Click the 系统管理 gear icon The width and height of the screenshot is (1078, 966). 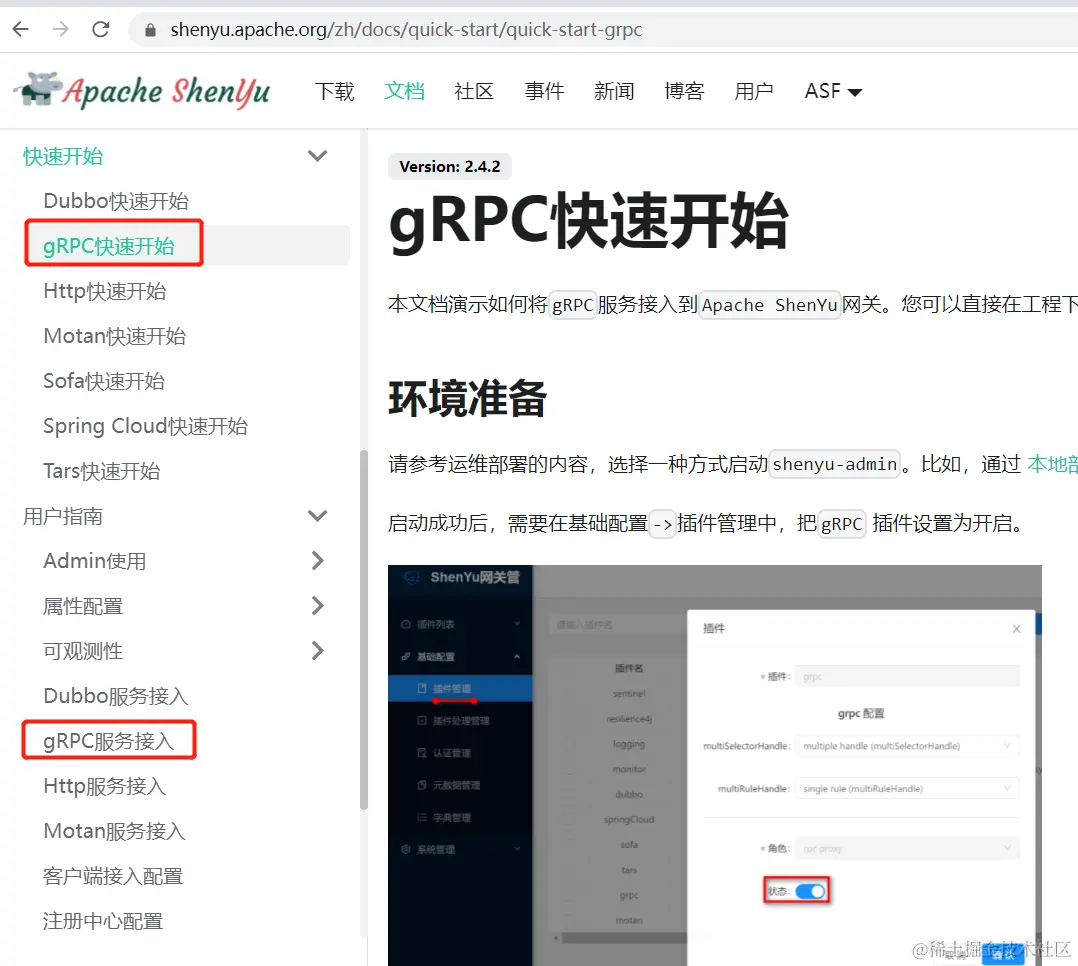[405, 849]
